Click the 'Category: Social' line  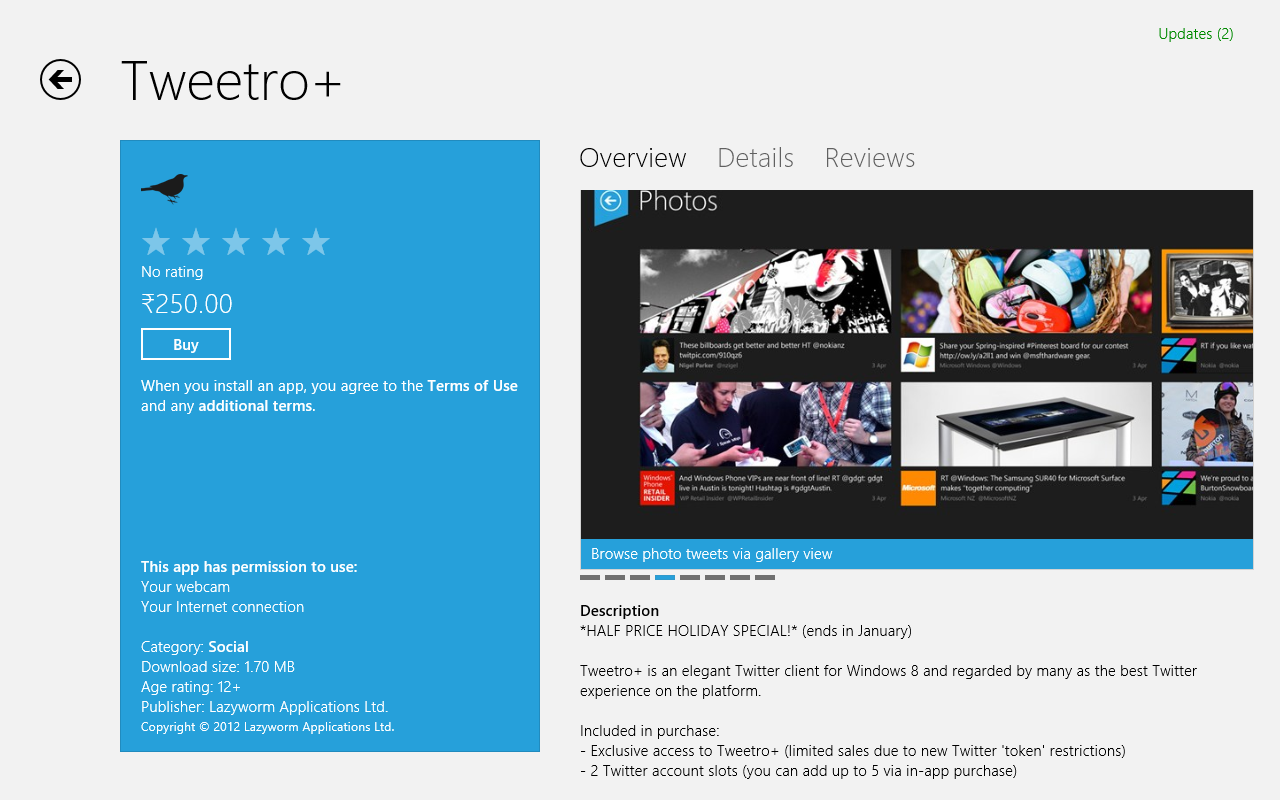tap(195, 647)
